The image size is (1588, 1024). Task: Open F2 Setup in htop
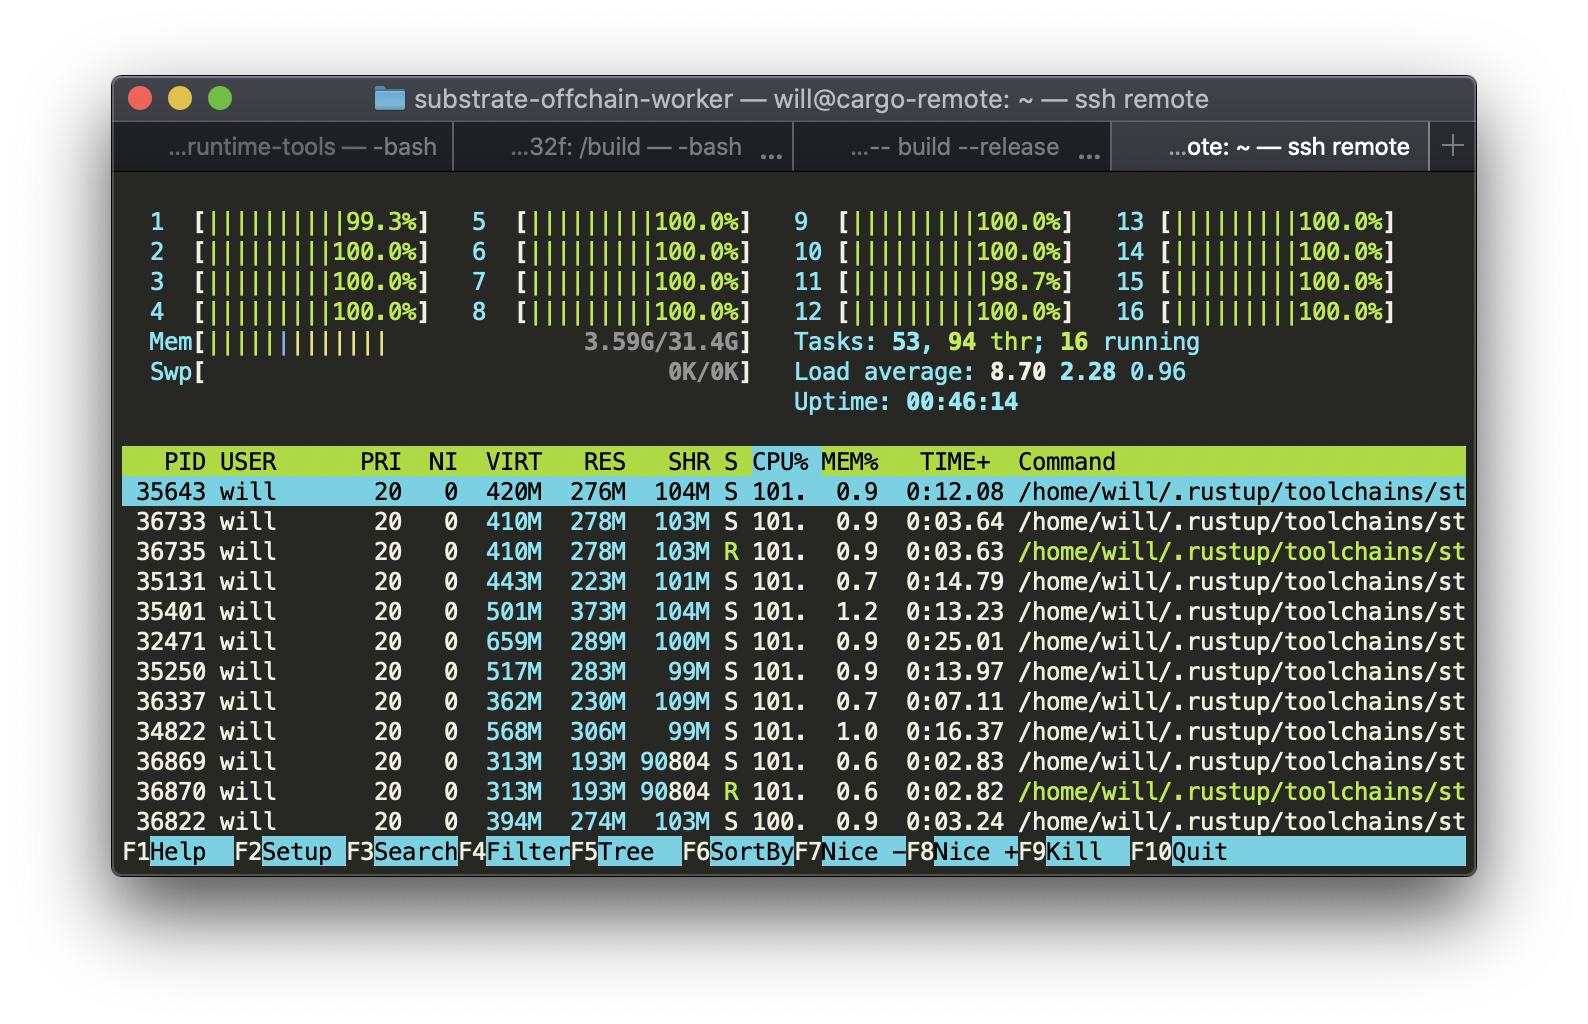pos(290,852)
